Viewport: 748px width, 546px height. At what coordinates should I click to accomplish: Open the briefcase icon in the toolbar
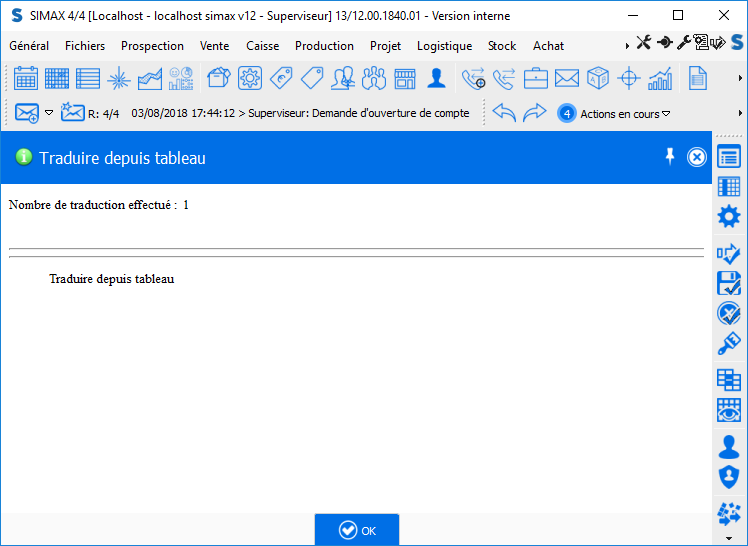tap(536, 78)
